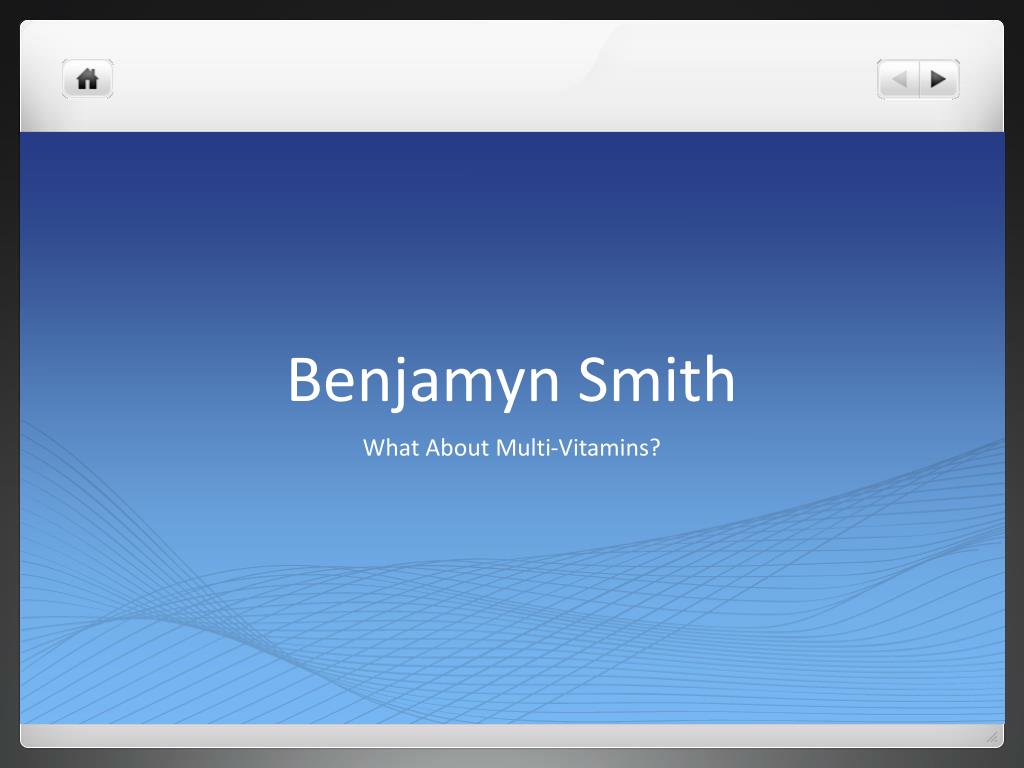Go back with the previous arrow button
Screen dimensions: 1024x768
coord(899,79)
